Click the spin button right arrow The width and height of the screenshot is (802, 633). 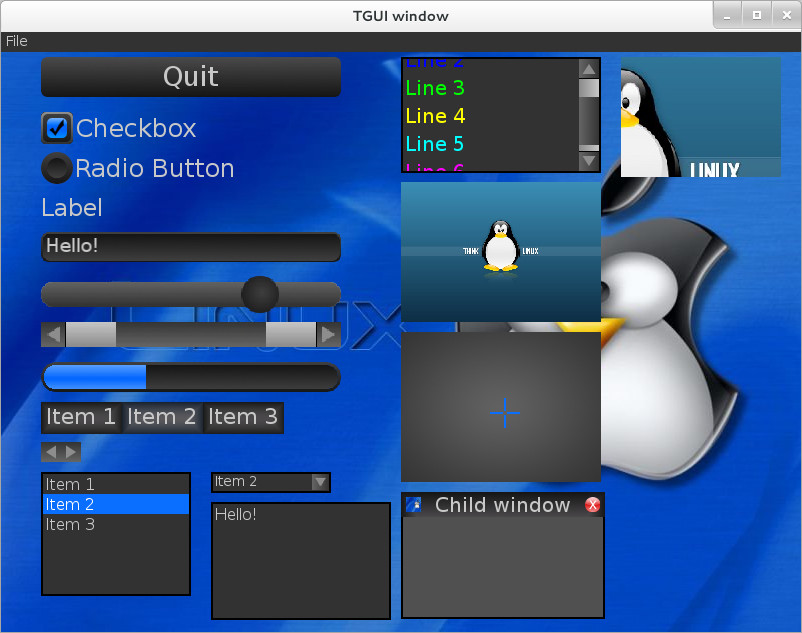point(71,452)
